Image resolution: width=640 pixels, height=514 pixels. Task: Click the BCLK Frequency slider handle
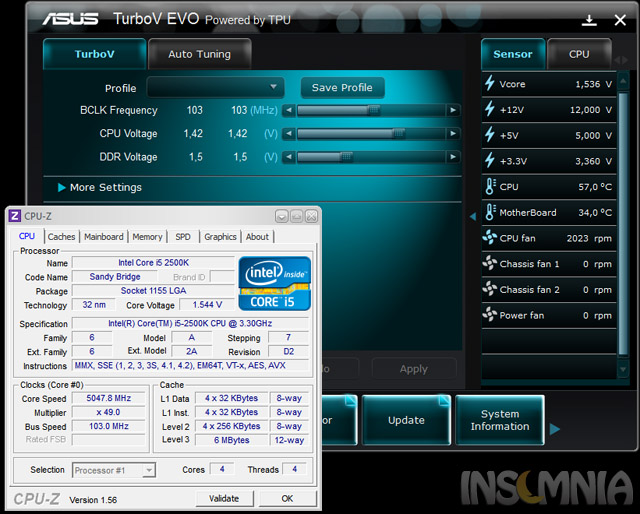pyautogui.click(x=374, y=110)
